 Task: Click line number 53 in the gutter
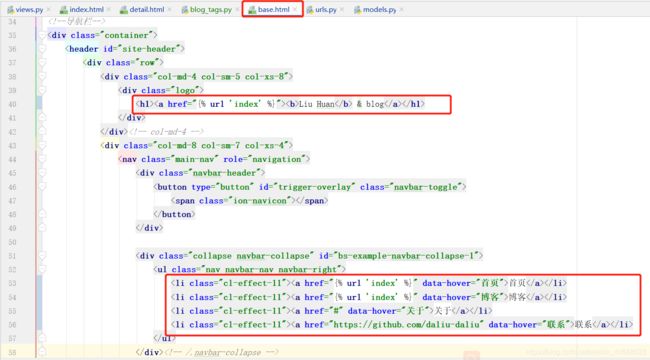click(x=12, y=283)
